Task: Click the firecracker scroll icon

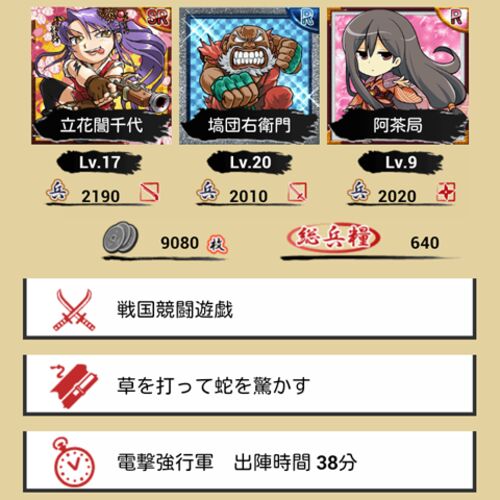Action: [x=74, y=386]
